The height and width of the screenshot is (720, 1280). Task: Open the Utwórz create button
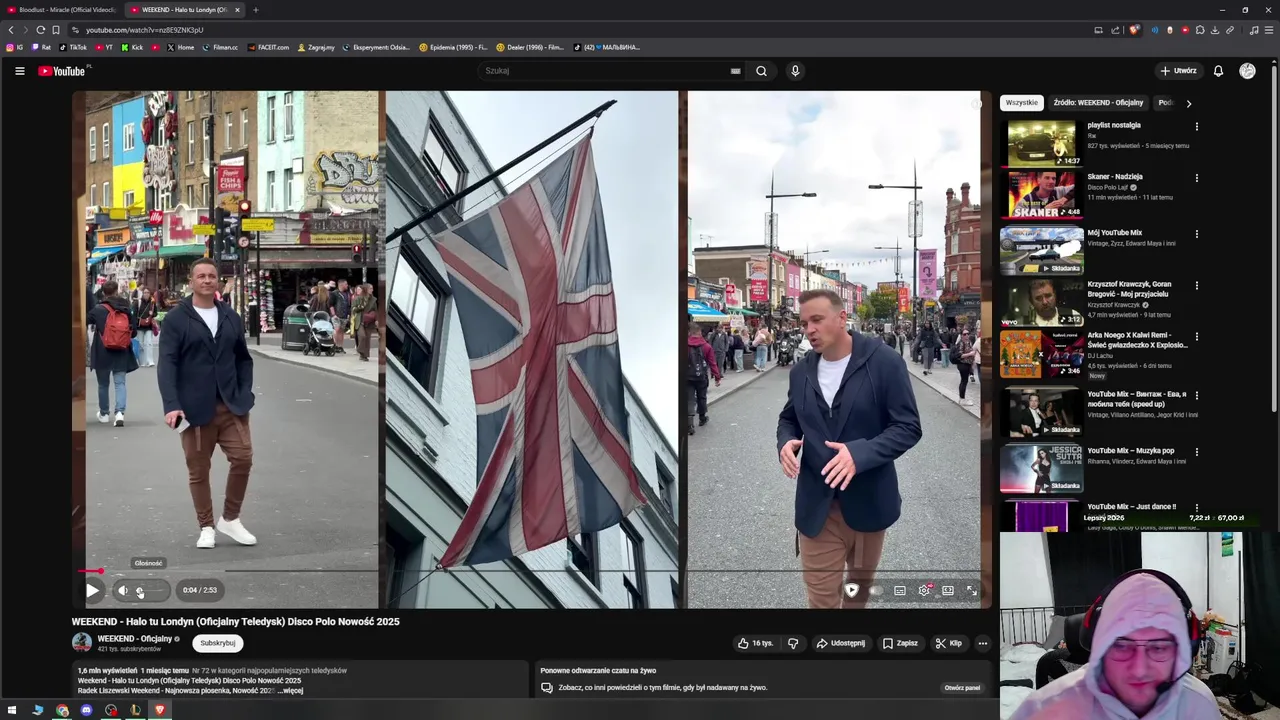[x=1178, y=71]
